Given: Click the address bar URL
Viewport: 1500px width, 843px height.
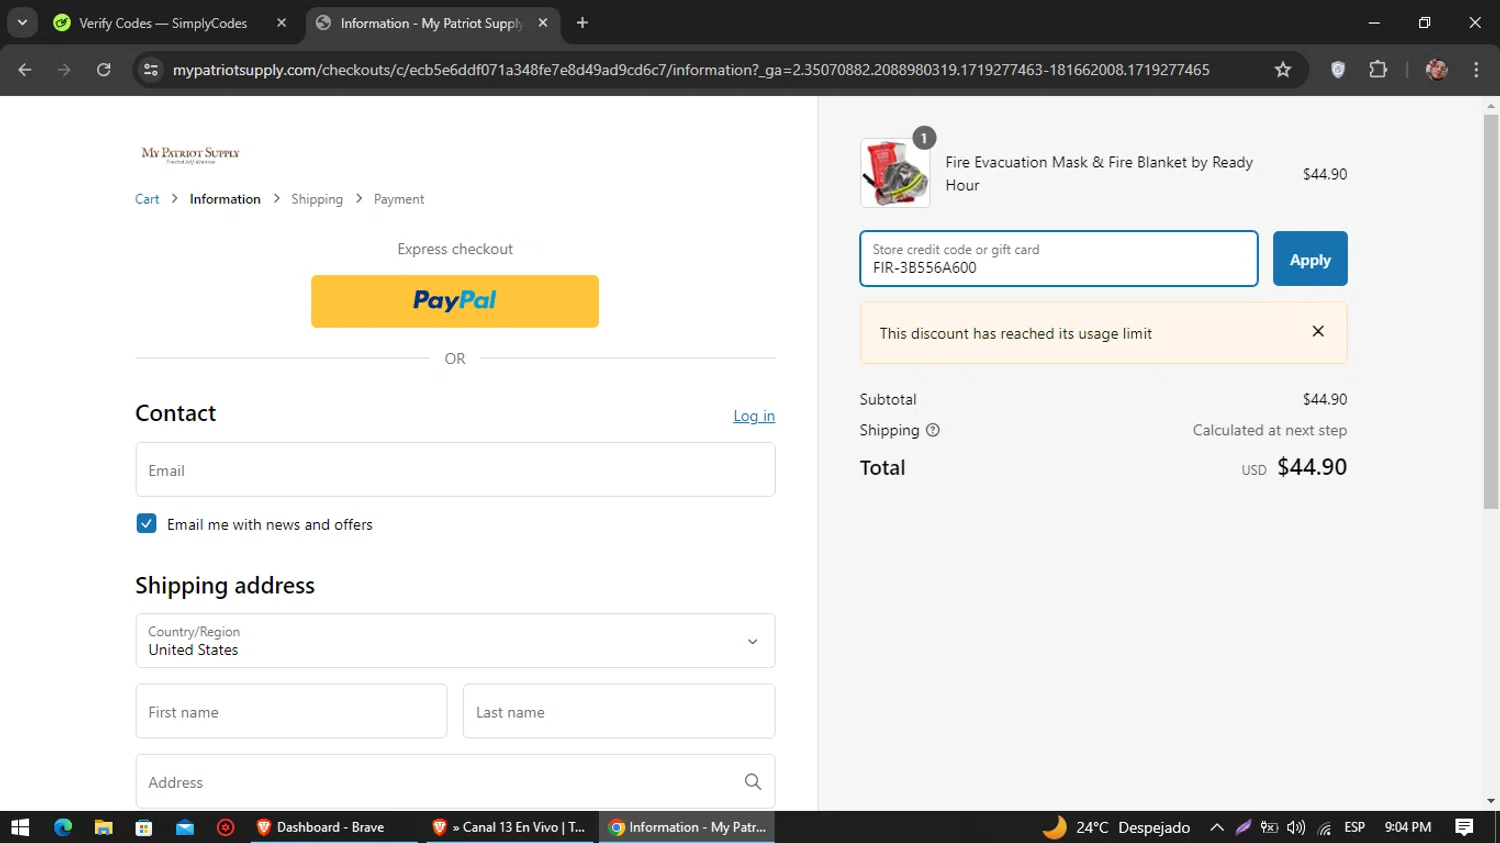Looking at the screenshot, I should click(x=691, y=70).
